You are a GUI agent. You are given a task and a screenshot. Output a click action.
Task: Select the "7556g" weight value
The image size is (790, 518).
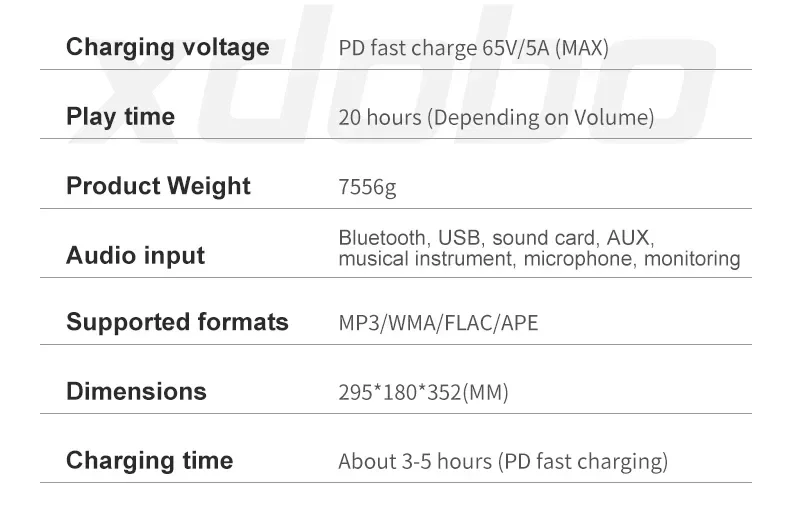coord(367,187)
